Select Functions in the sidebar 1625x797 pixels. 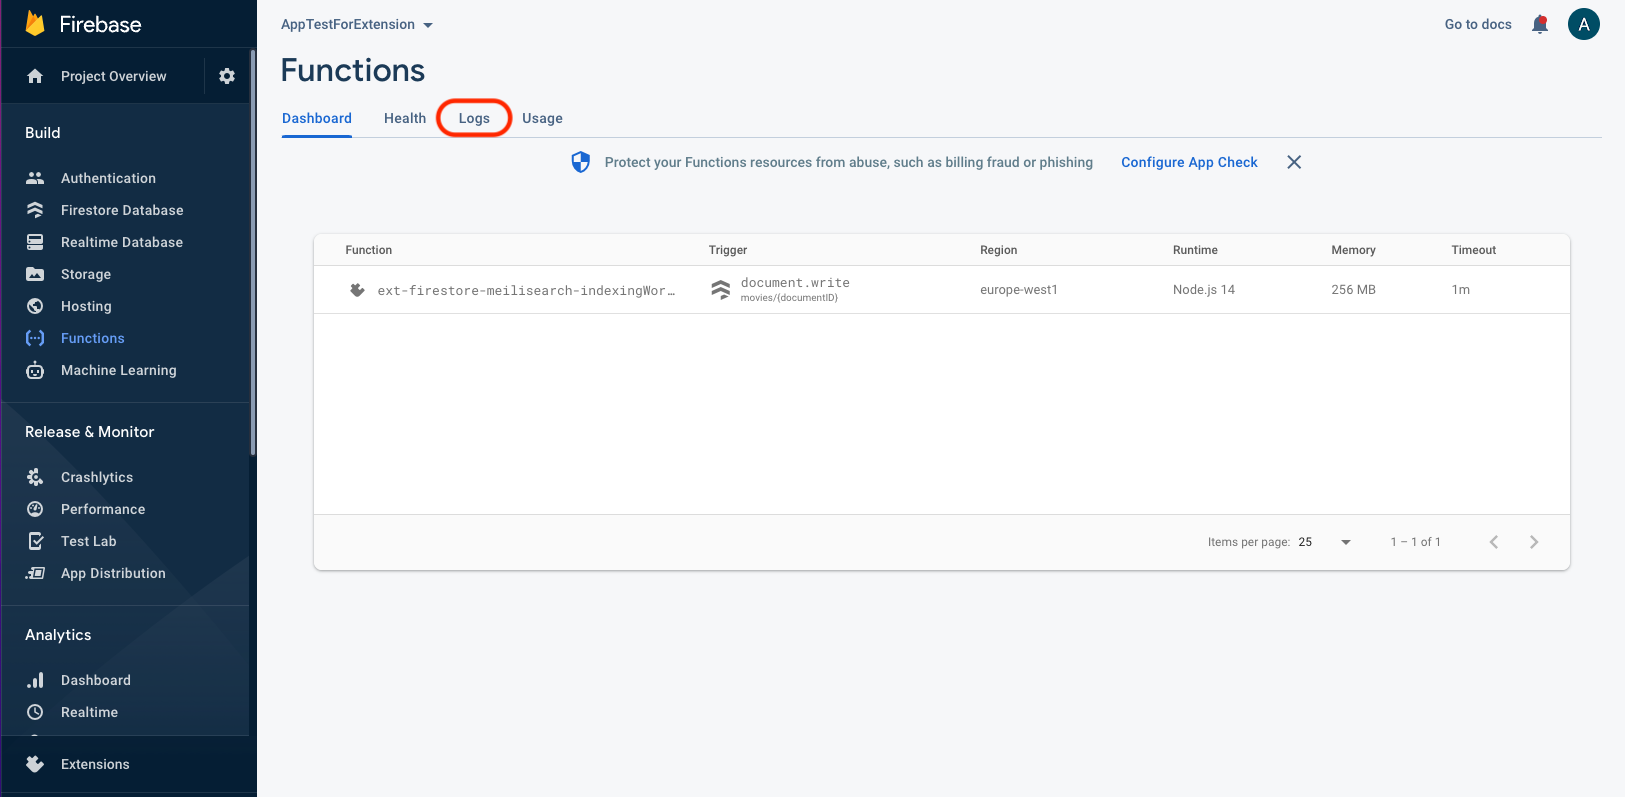[x=93, y=338]
